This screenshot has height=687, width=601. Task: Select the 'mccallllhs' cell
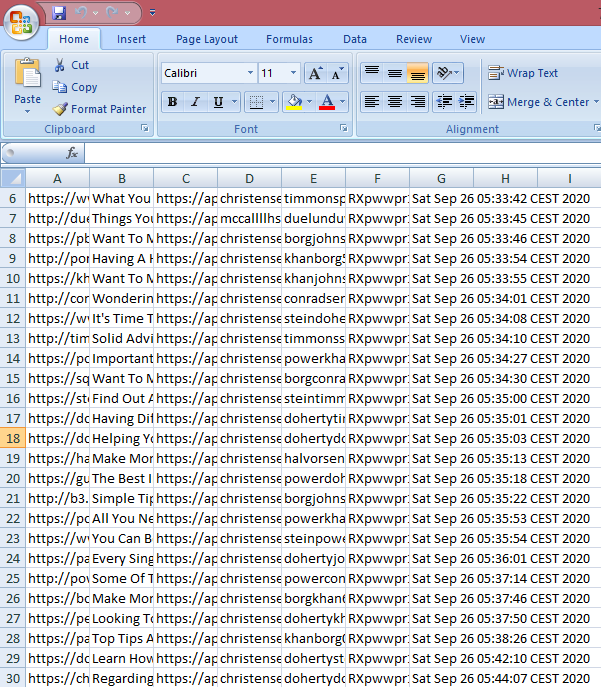point(249,219)
